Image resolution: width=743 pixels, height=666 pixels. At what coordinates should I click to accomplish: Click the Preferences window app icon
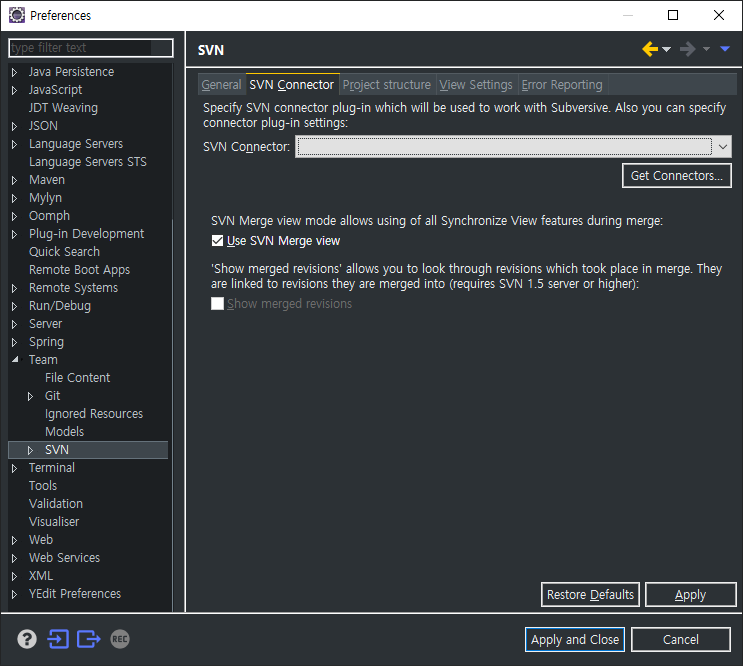point(17,15)
